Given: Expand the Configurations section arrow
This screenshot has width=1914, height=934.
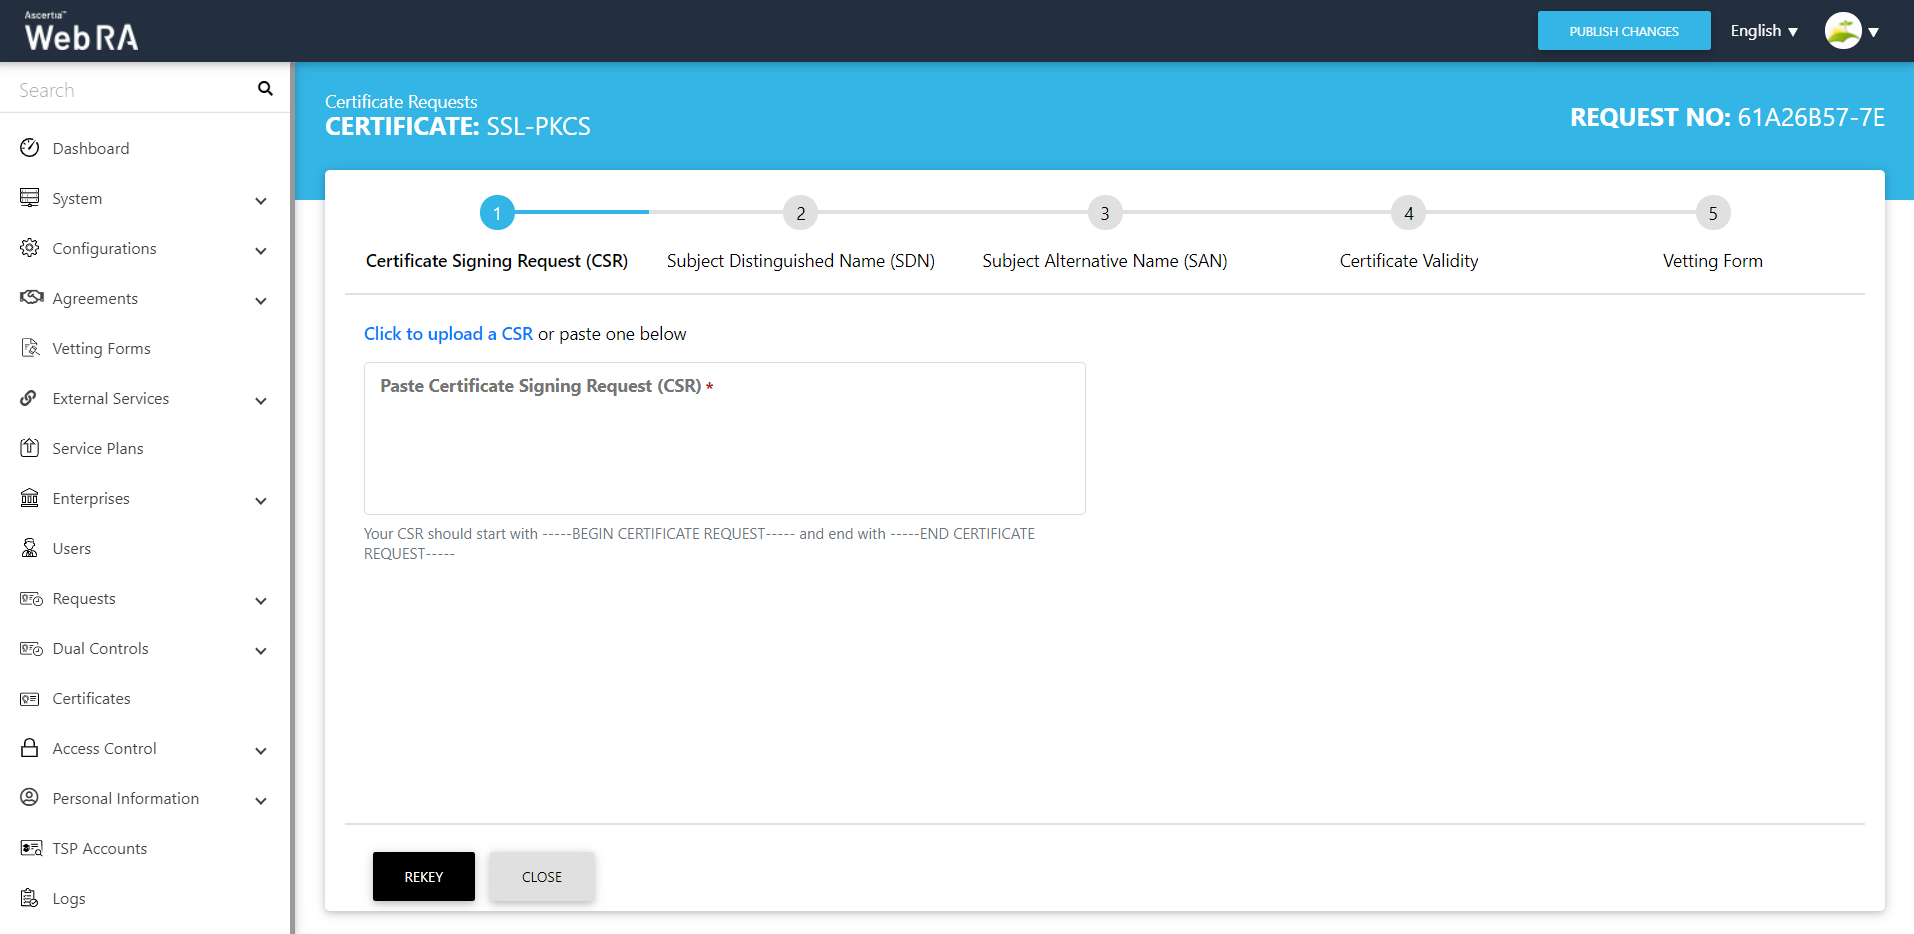Looking at the screenshot, I should tap(261, 250).
